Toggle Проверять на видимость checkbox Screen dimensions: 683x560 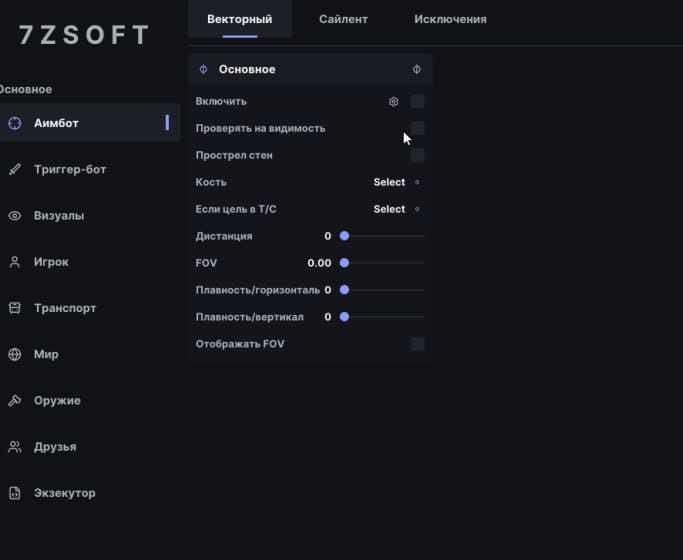[x=417, y=128]
